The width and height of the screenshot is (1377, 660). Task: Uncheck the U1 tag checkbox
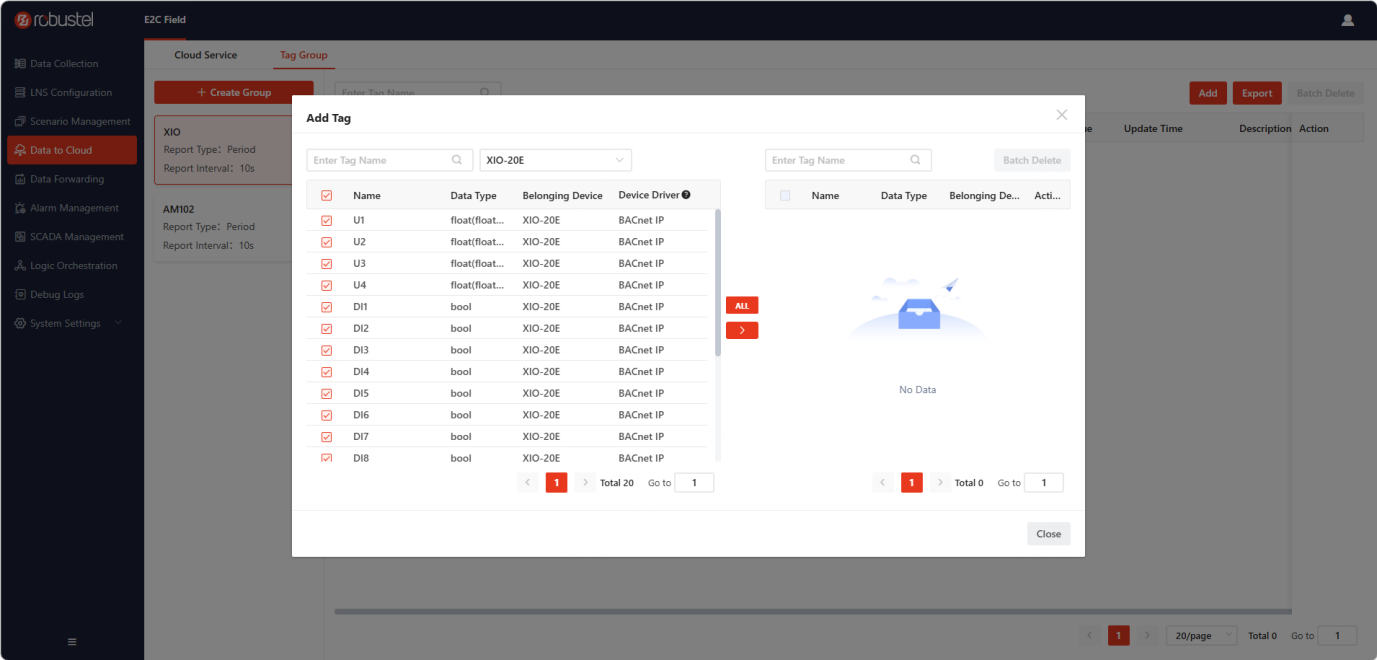point(326,220)
